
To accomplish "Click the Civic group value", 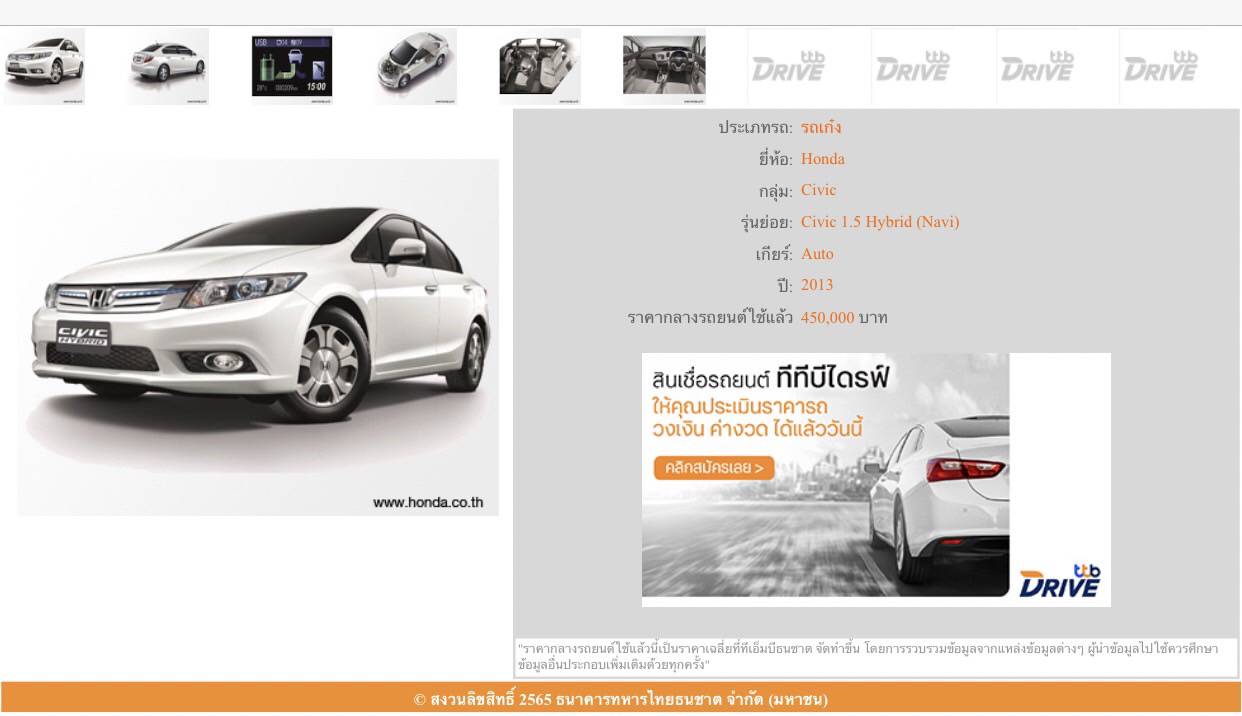I will click(819, 190).
